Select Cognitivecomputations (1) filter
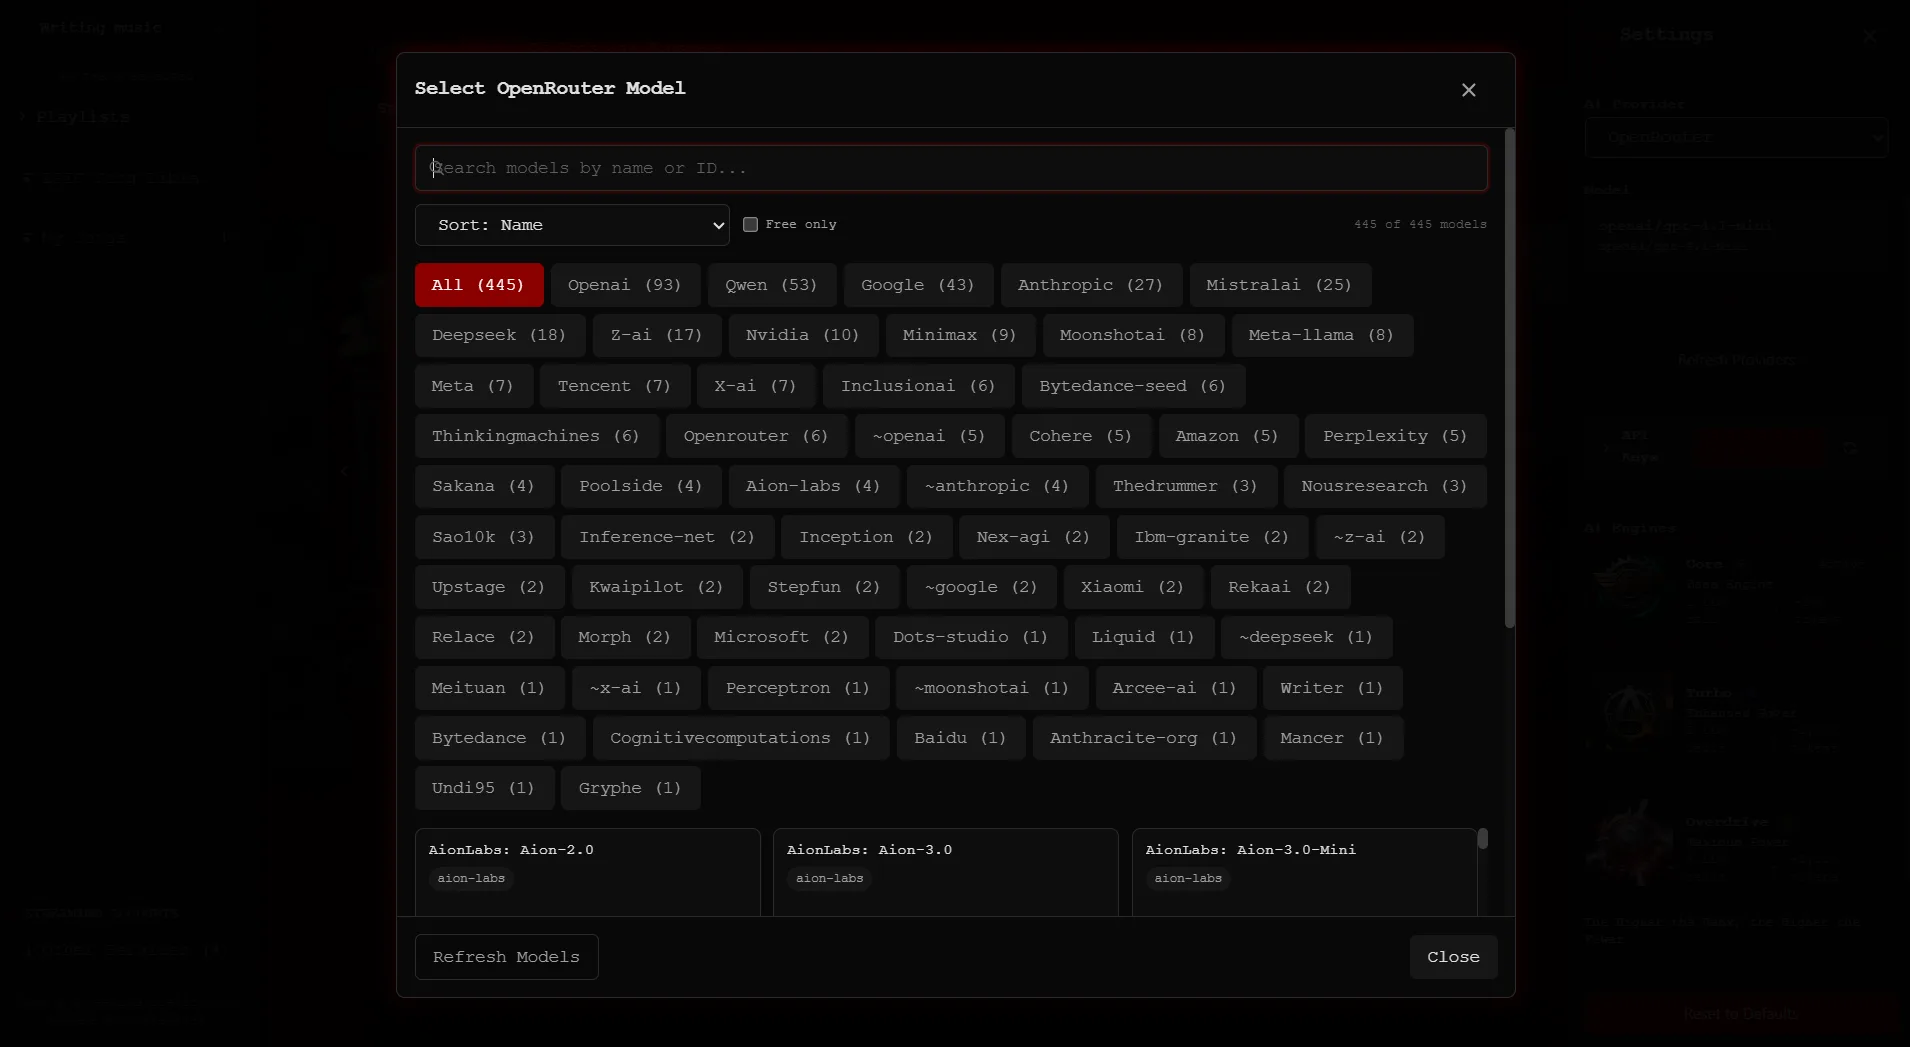 pyautogui.click(x=741, y=738)
